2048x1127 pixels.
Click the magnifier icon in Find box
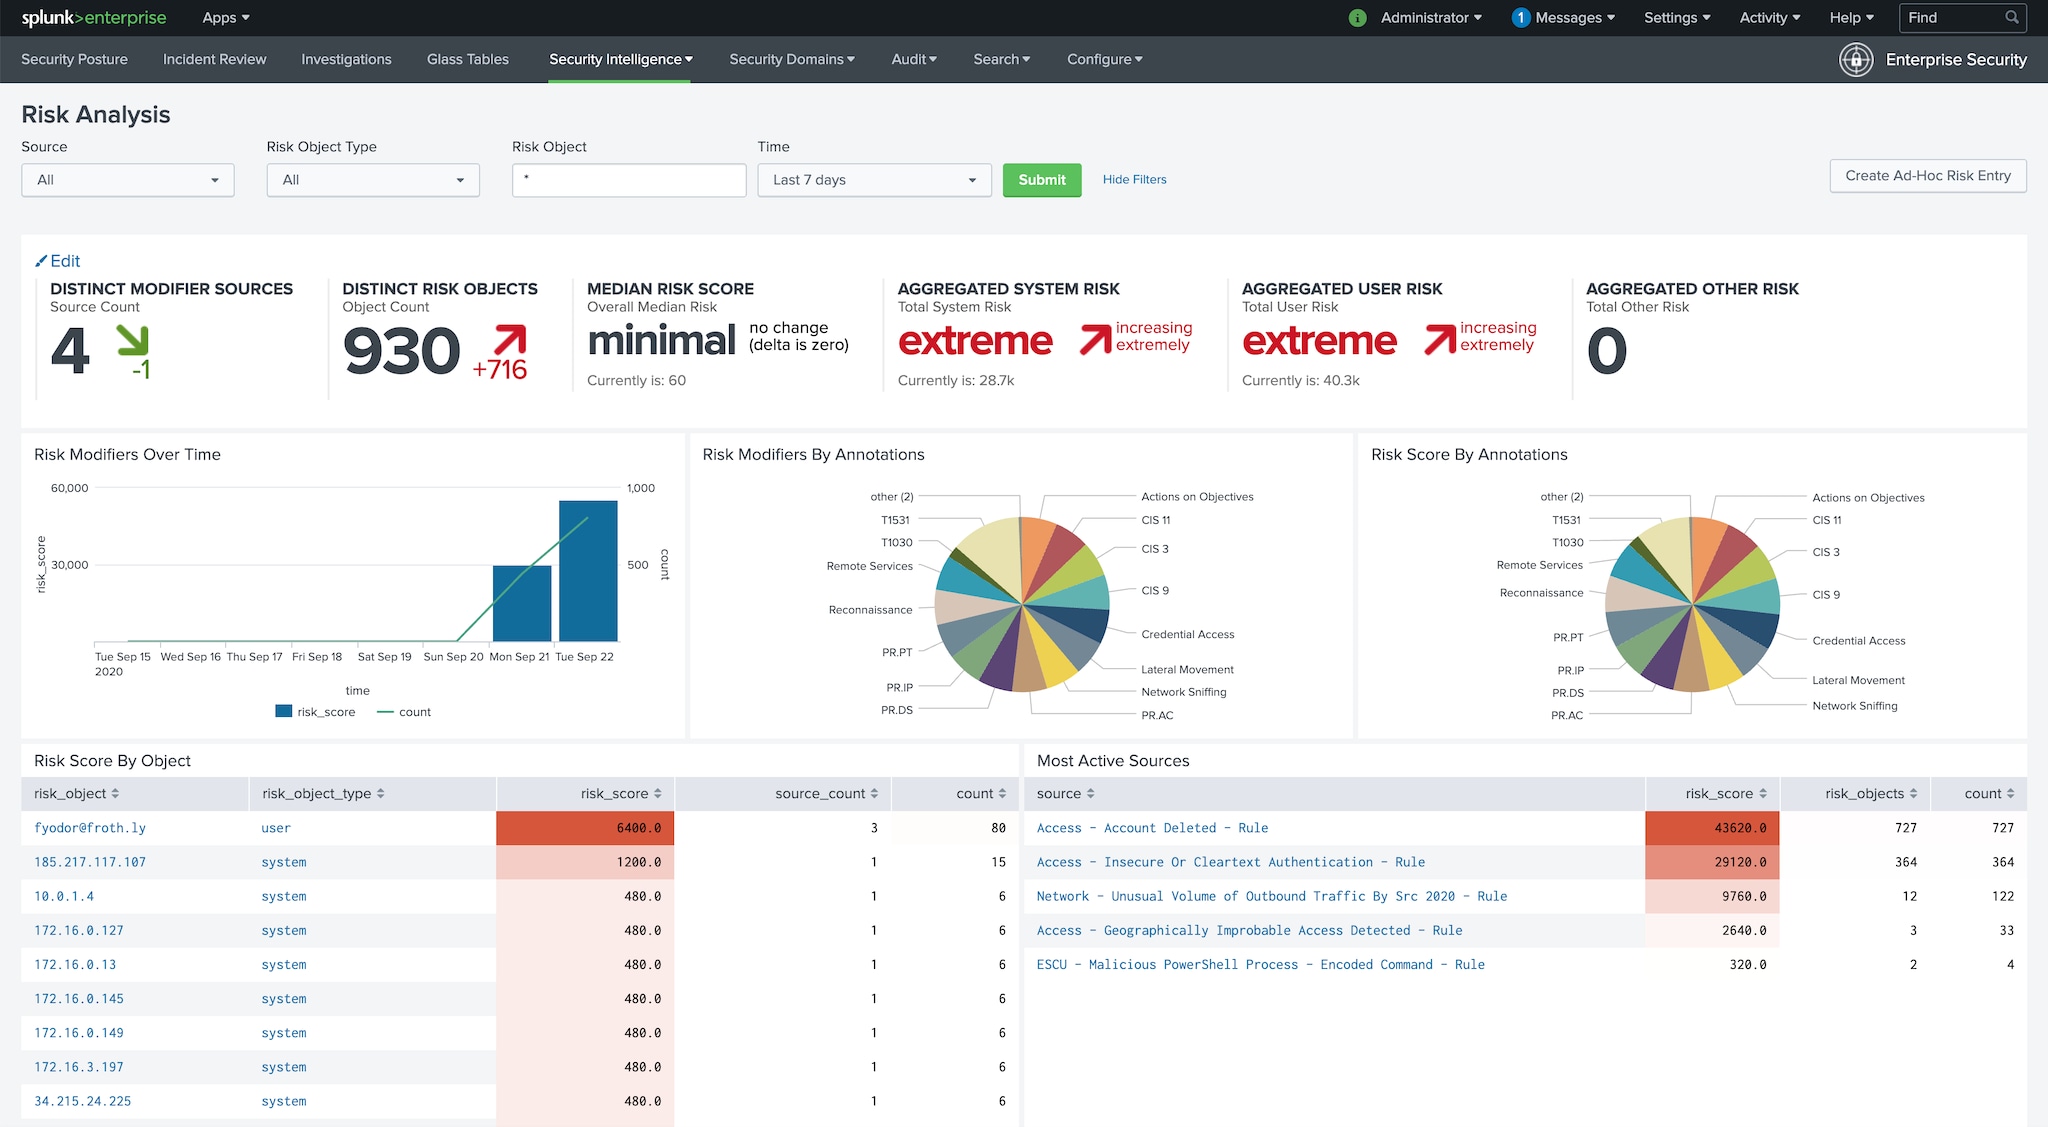2012,17
